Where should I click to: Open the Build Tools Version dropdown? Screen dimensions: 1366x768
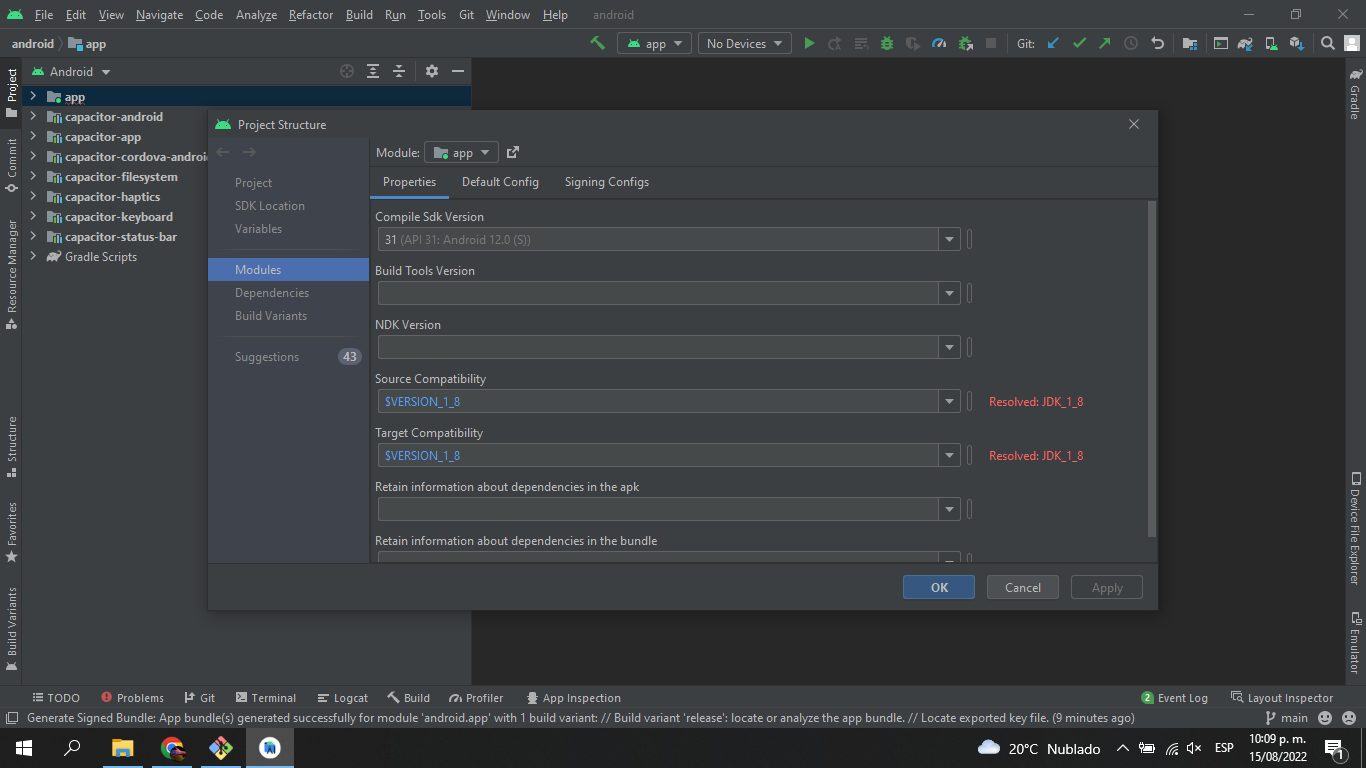[x=950, y=293]
